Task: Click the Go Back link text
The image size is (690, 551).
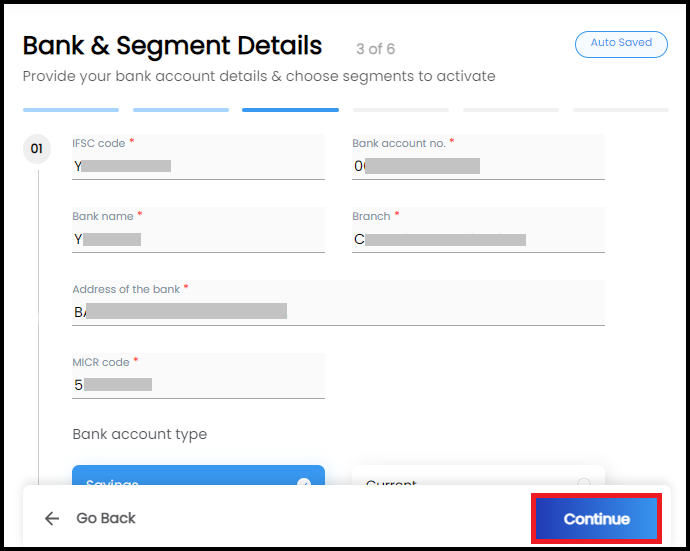Action: point(106,518)
